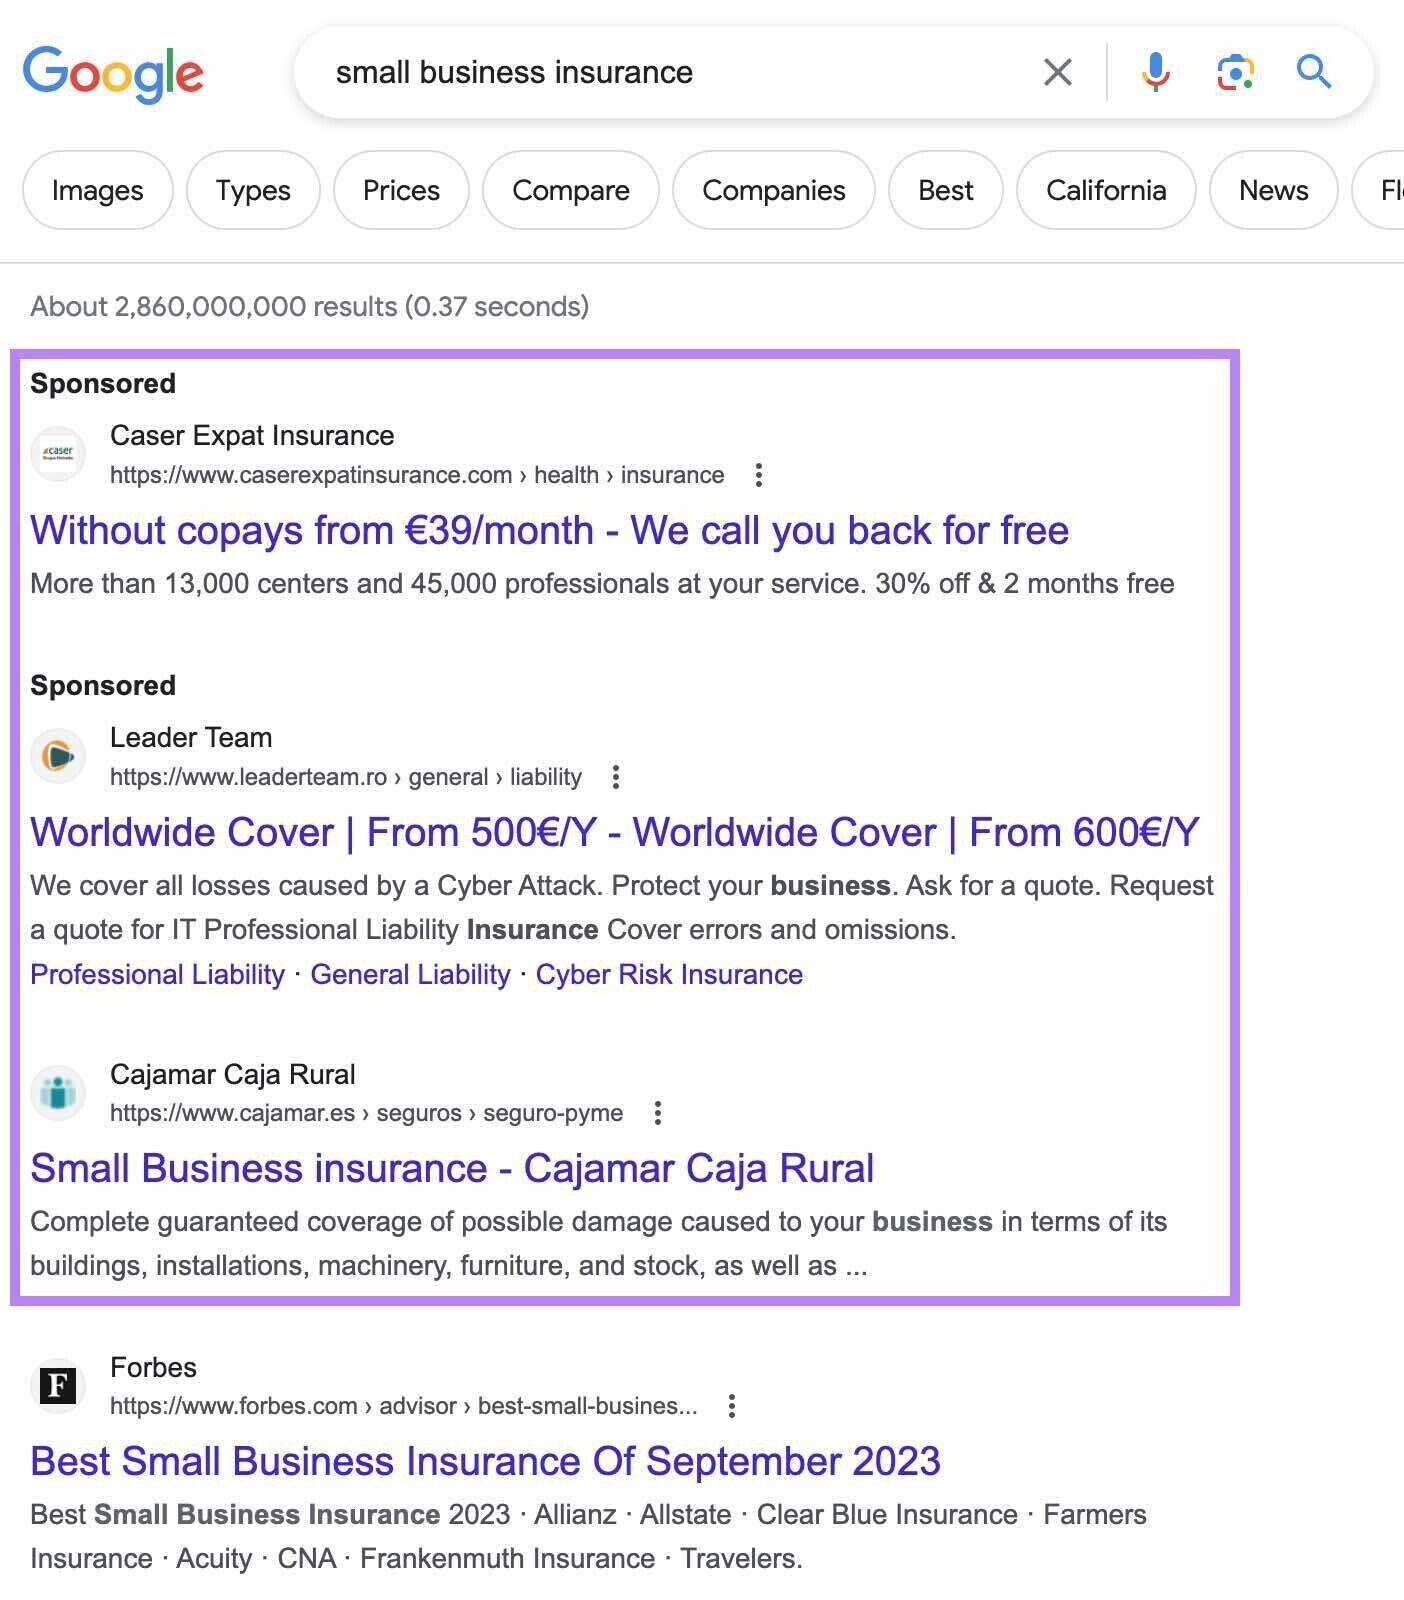Click the Forbes favicon

pyautogui.click(x=58, y=1386)
